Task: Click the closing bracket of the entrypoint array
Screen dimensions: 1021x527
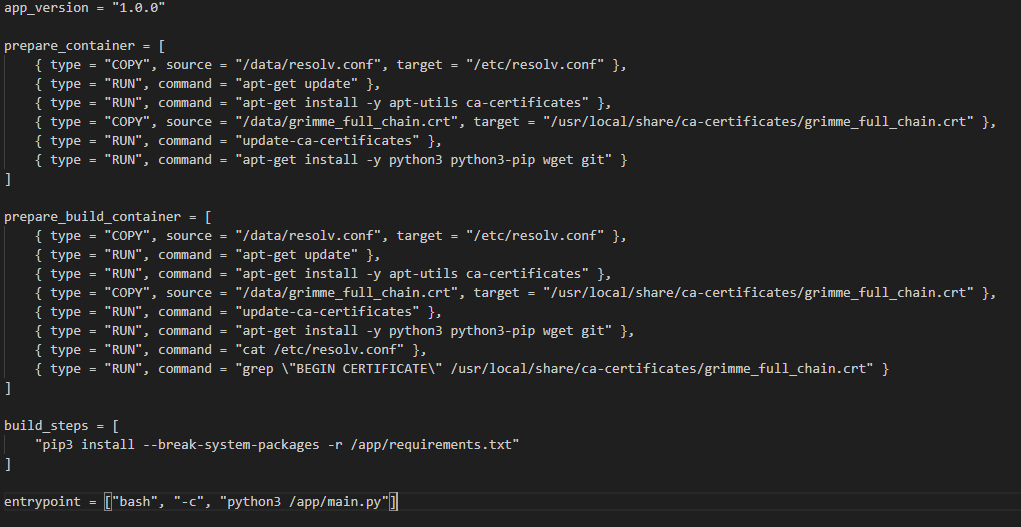Action: click(x=395, y=501)
